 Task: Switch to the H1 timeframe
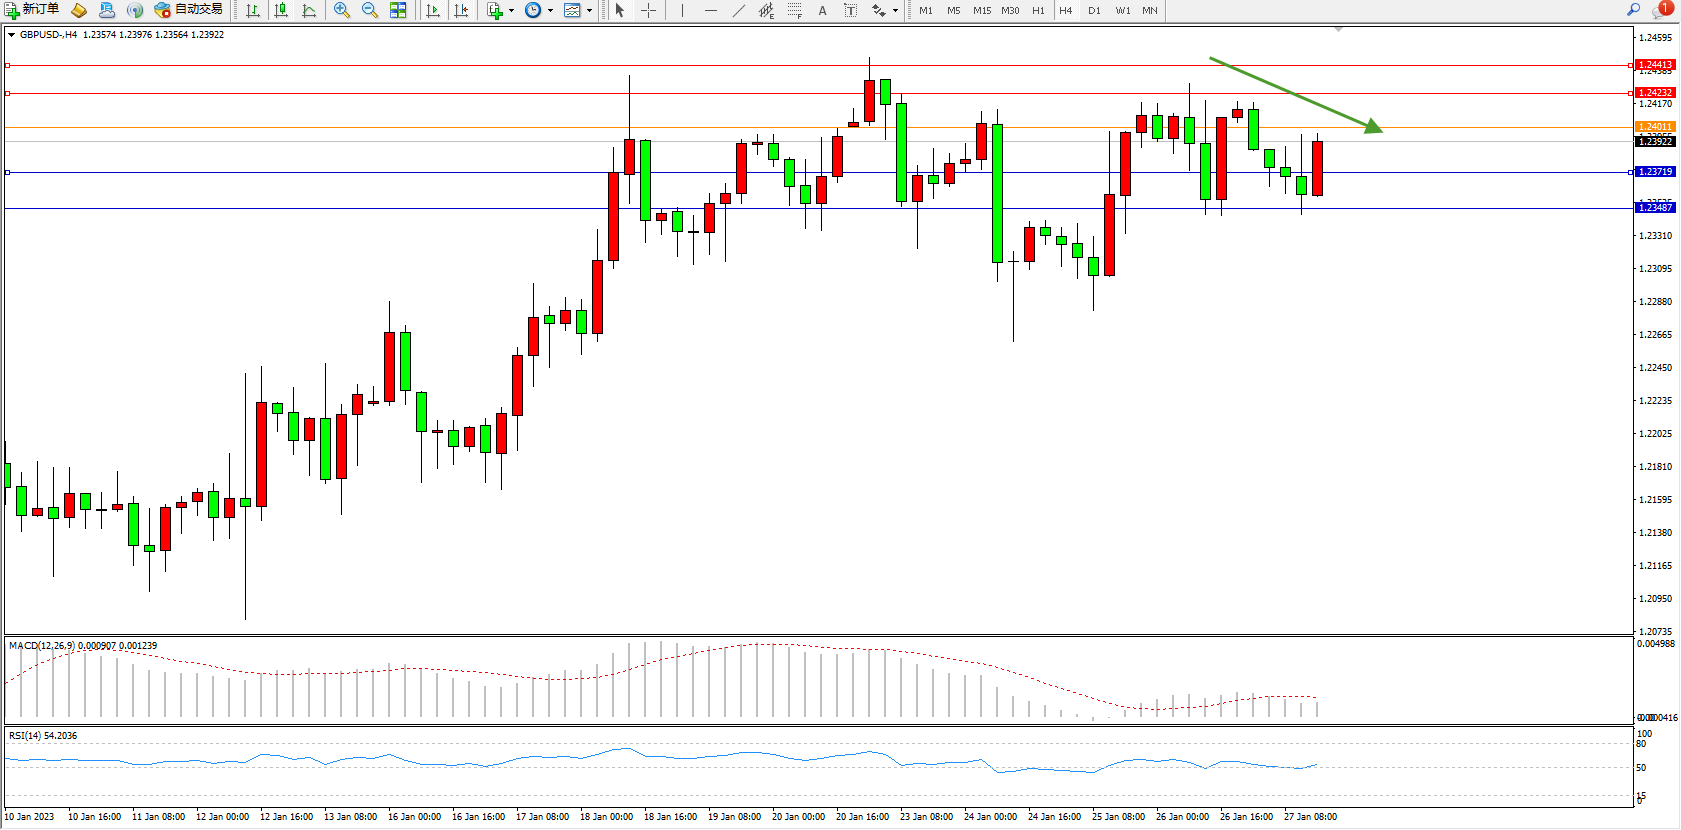tap(1038, 10)
